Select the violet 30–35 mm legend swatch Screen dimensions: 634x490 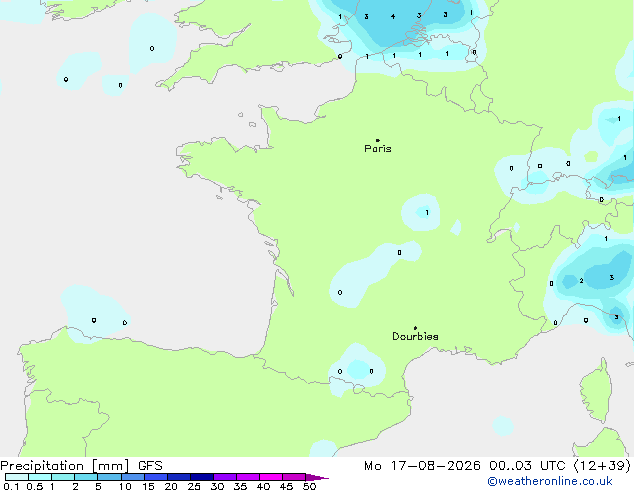tap(225, 477)
